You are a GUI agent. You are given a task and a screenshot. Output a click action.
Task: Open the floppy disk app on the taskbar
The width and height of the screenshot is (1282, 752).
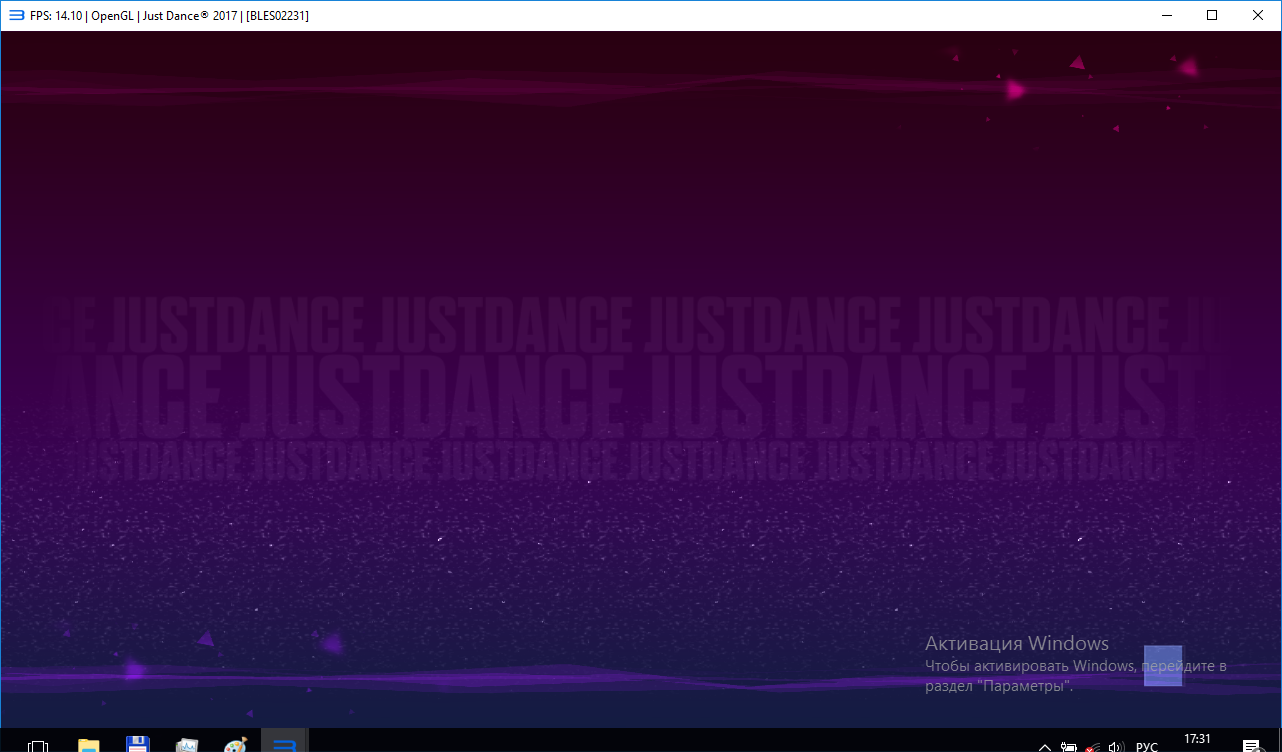click(138, 745)
